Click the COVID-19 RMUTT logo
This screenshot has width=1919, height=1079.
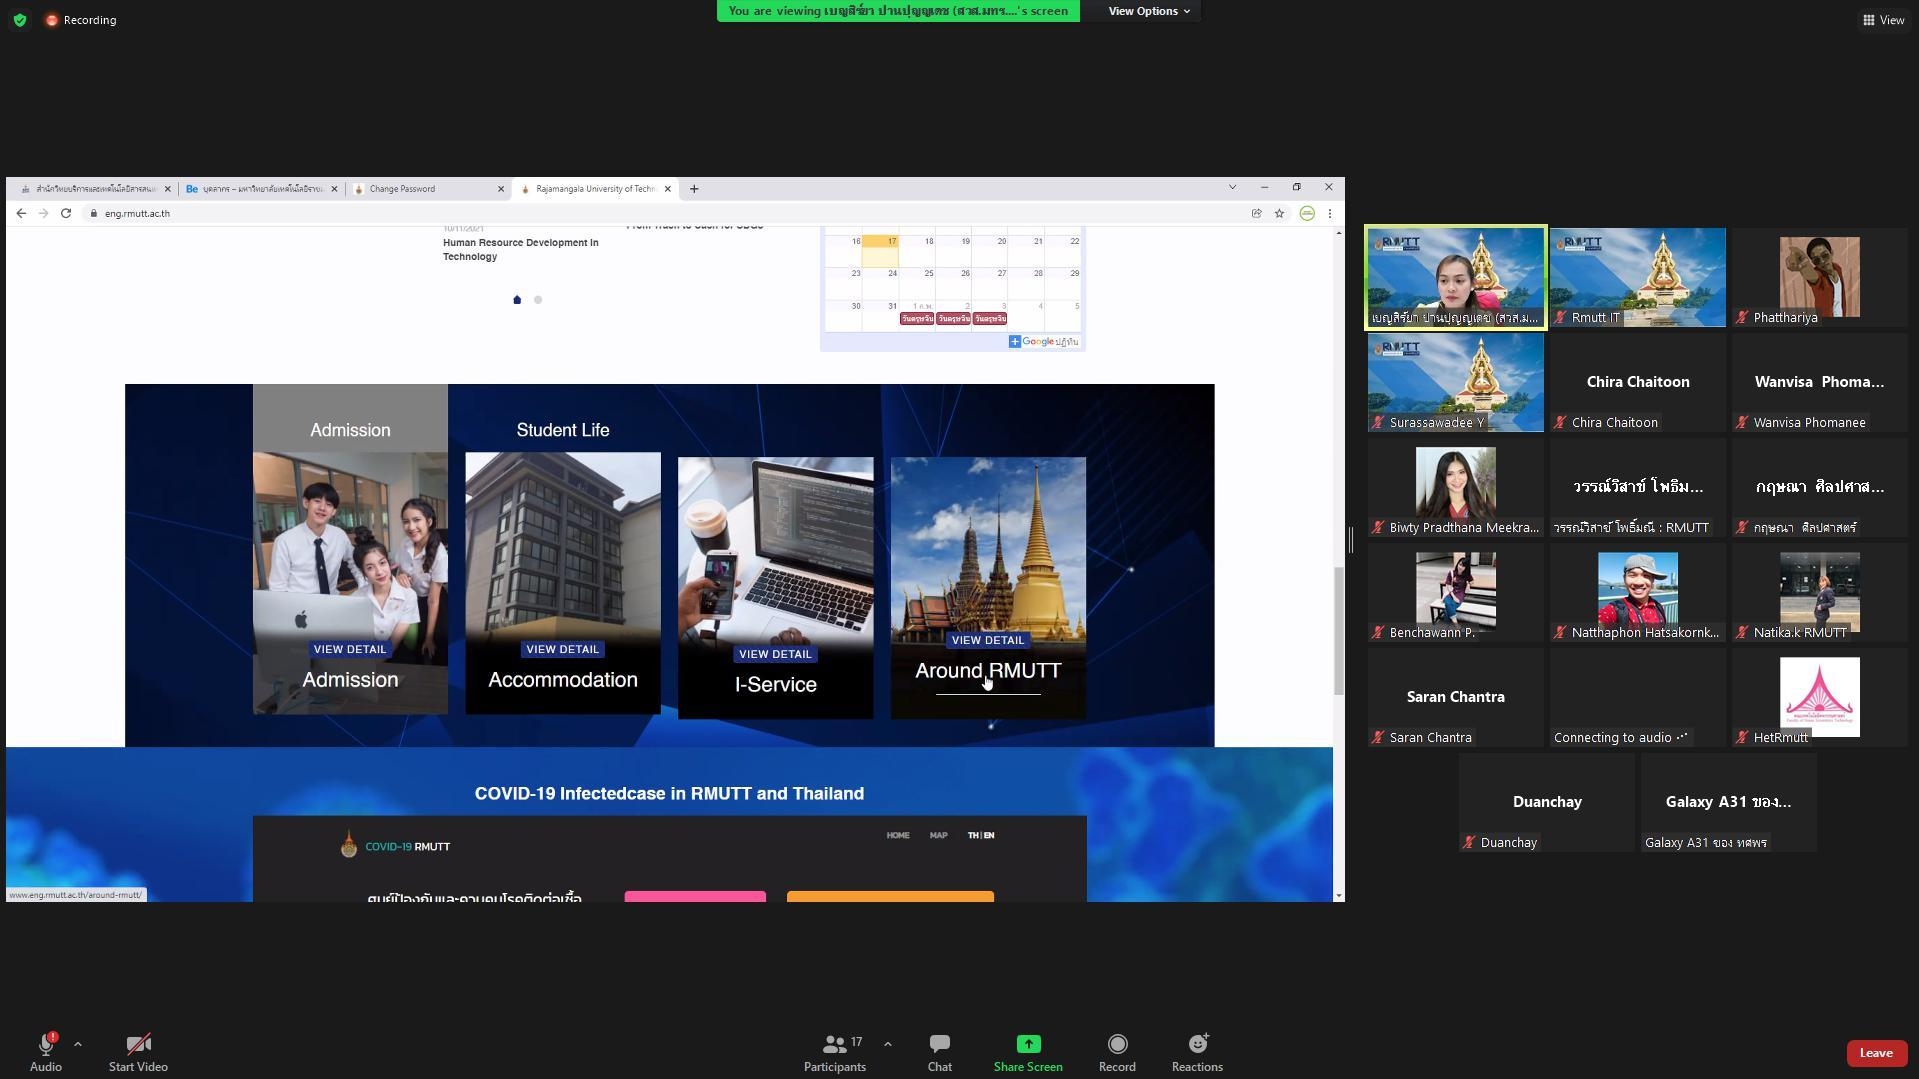[x=396, y=846]
